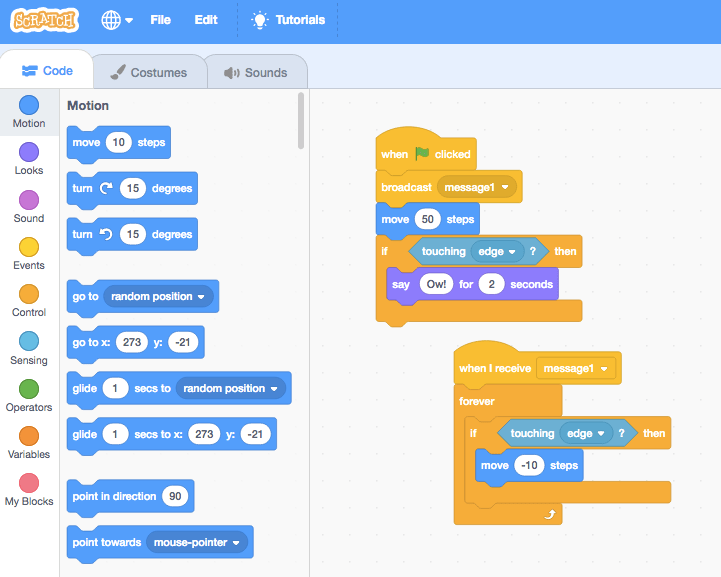
Task: Select the Sound category circle
Action: (x=29, y=200)
